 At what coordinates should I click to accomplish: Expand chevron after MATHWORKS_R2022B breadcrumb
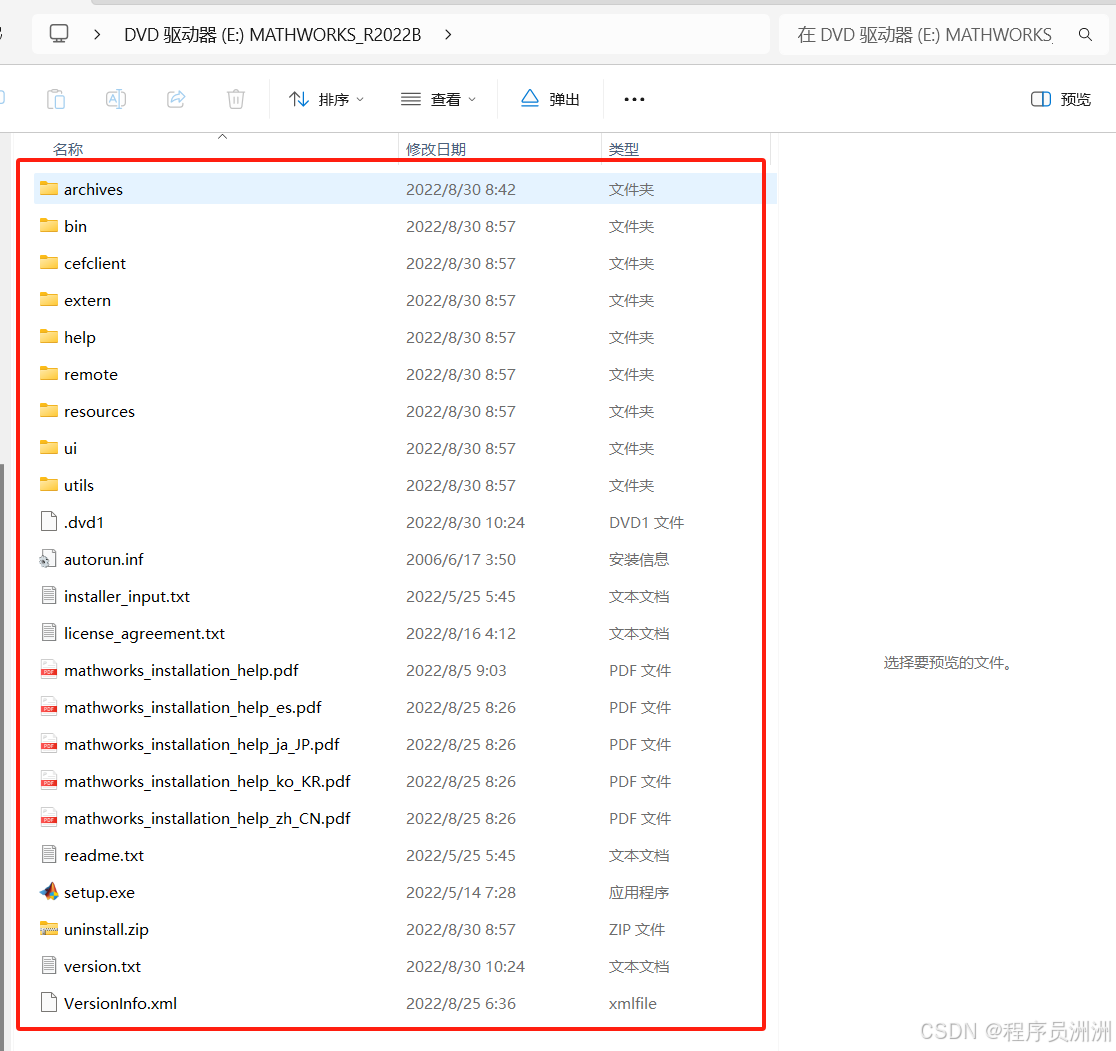[448, 34]
